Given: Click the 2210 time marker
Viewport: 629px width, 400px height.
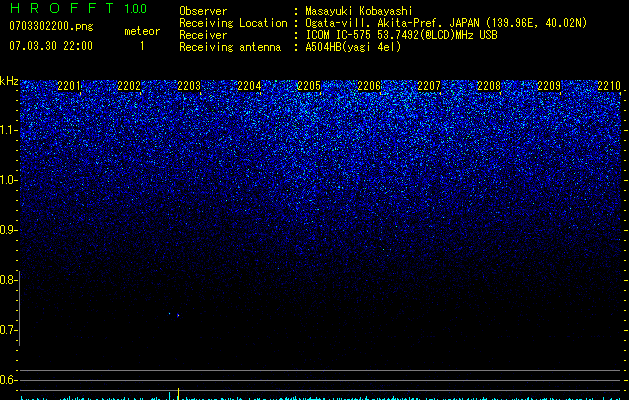Looking at the screenshot, I should (x=609, y=86).
